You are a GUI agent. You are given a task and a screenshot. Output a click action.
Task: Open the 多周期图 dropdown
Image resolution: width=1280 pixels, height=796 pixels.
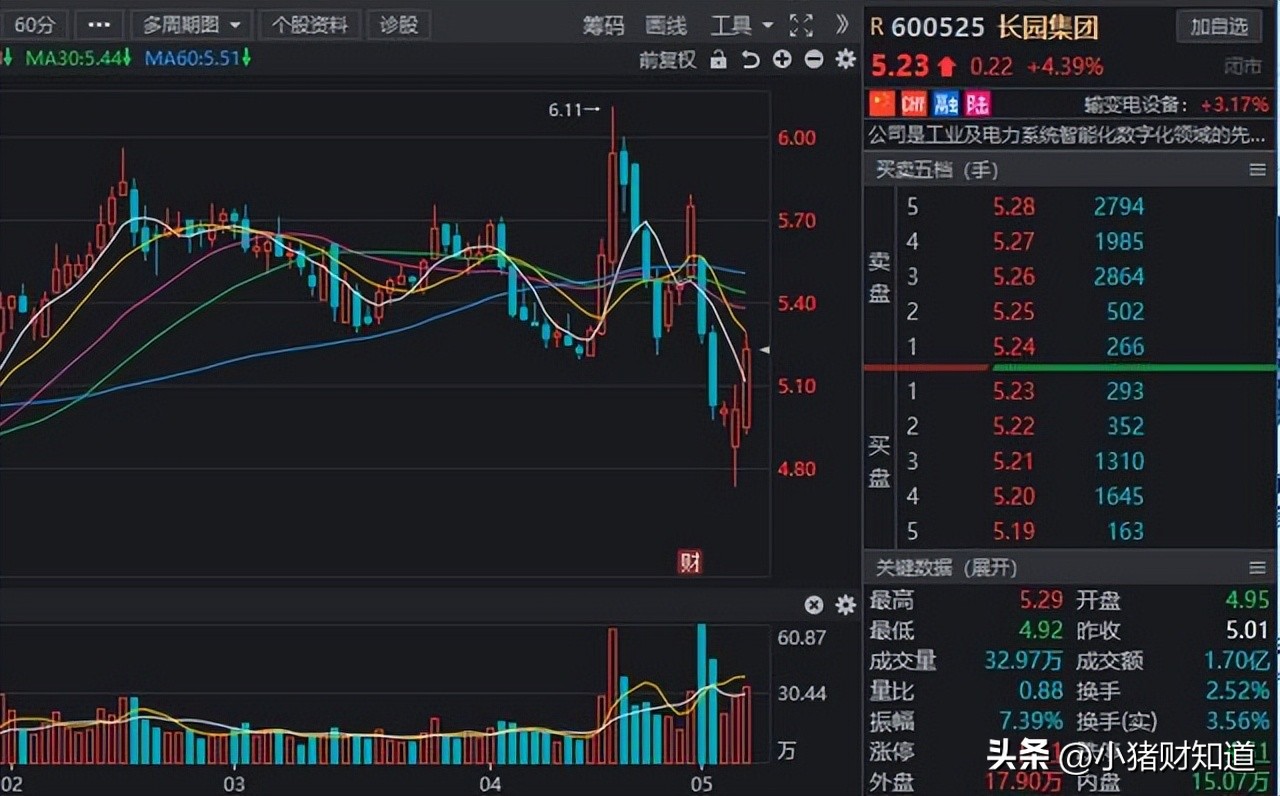click(192, 24)
